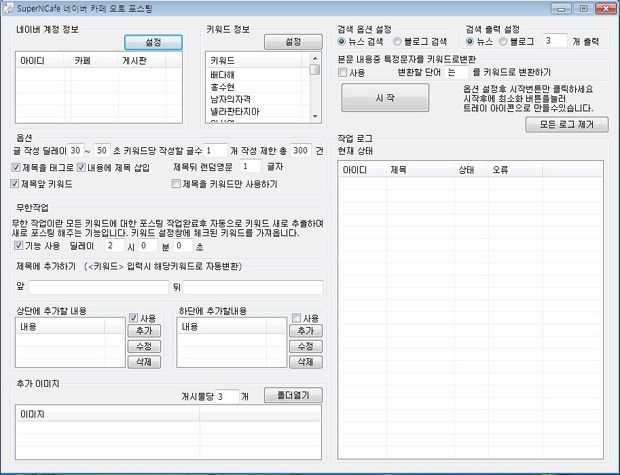Click total write limit field 300

[301, 150]
